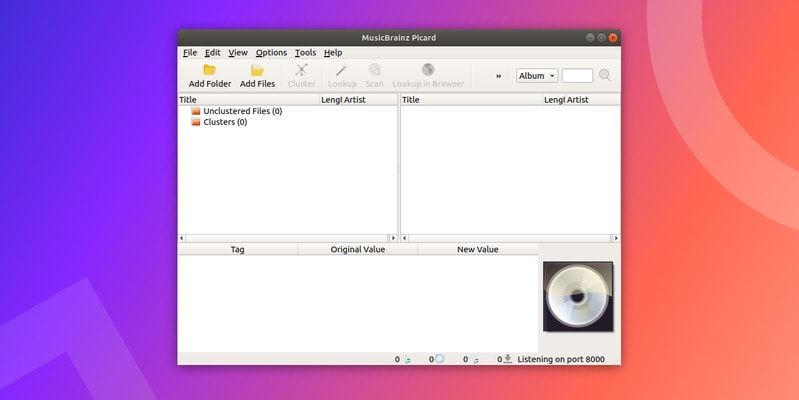Screen dimensions: 799x400
Task: Click the Scan toolbar icon
Action: [375, 69]
